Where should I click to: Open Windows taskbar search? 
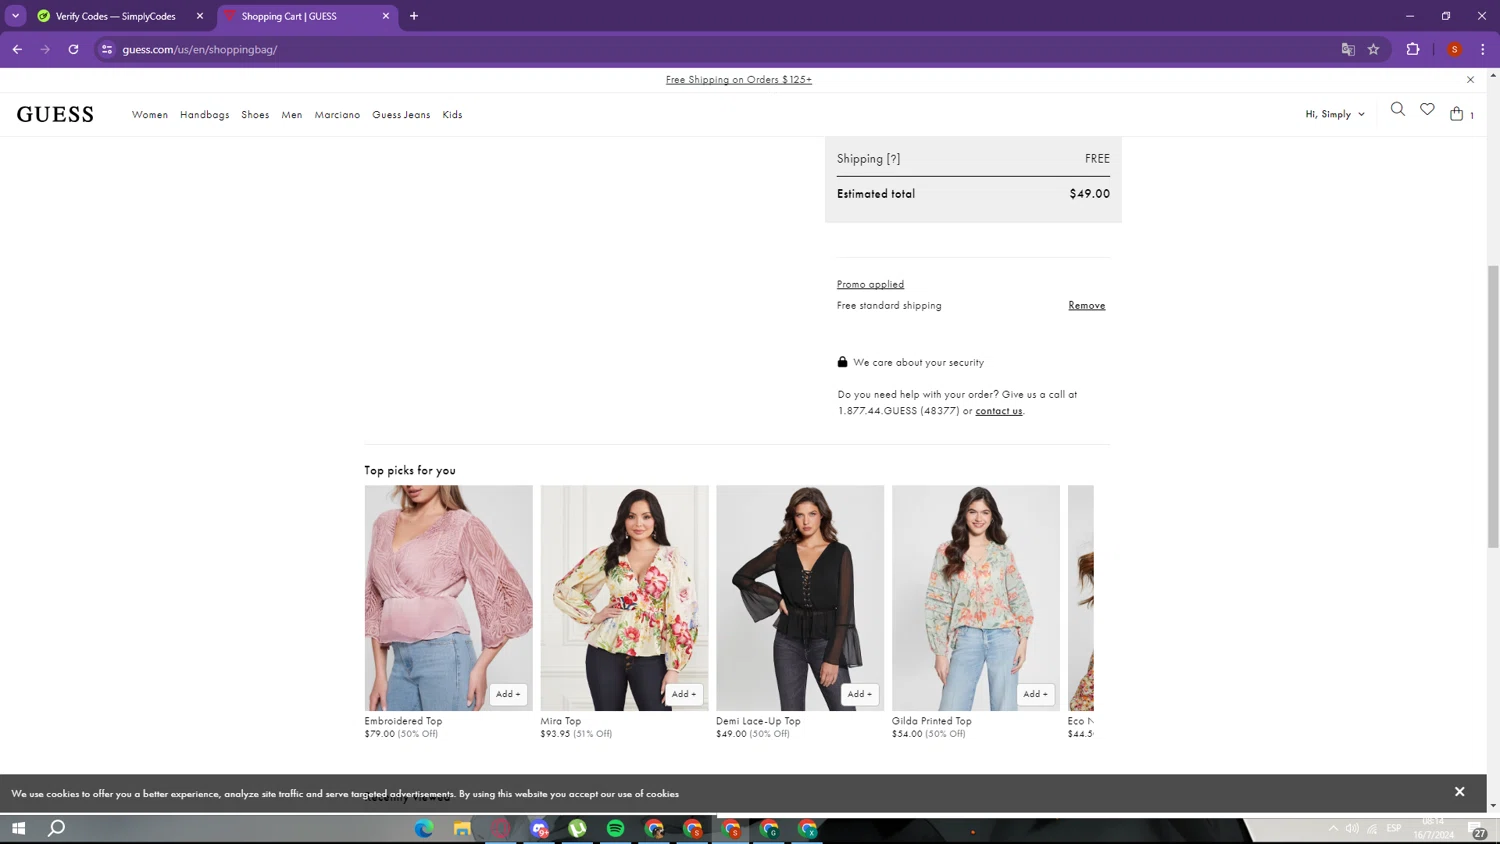[x=57, y=828]
